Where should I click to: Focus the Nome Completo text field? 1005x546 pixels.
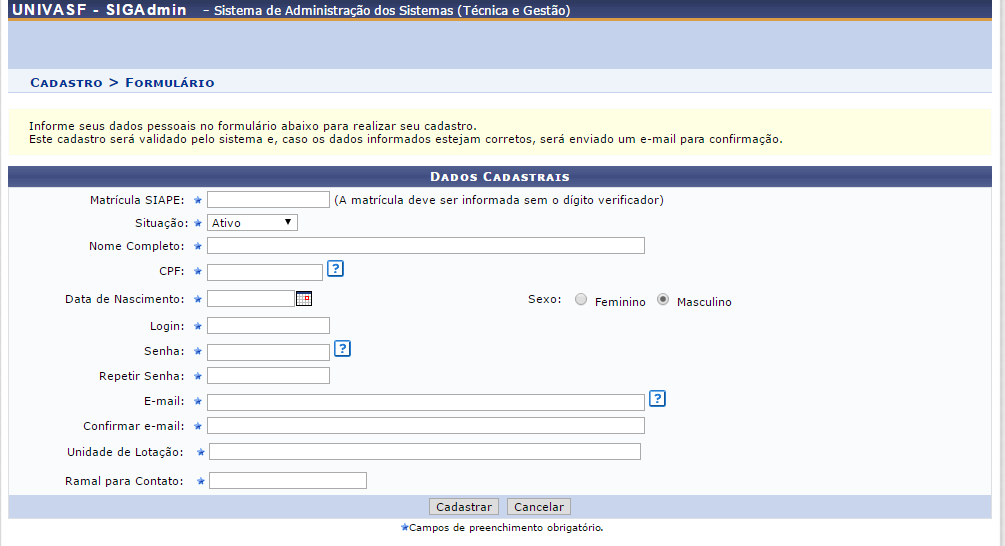pyautogui.click(x=425, y=246)
